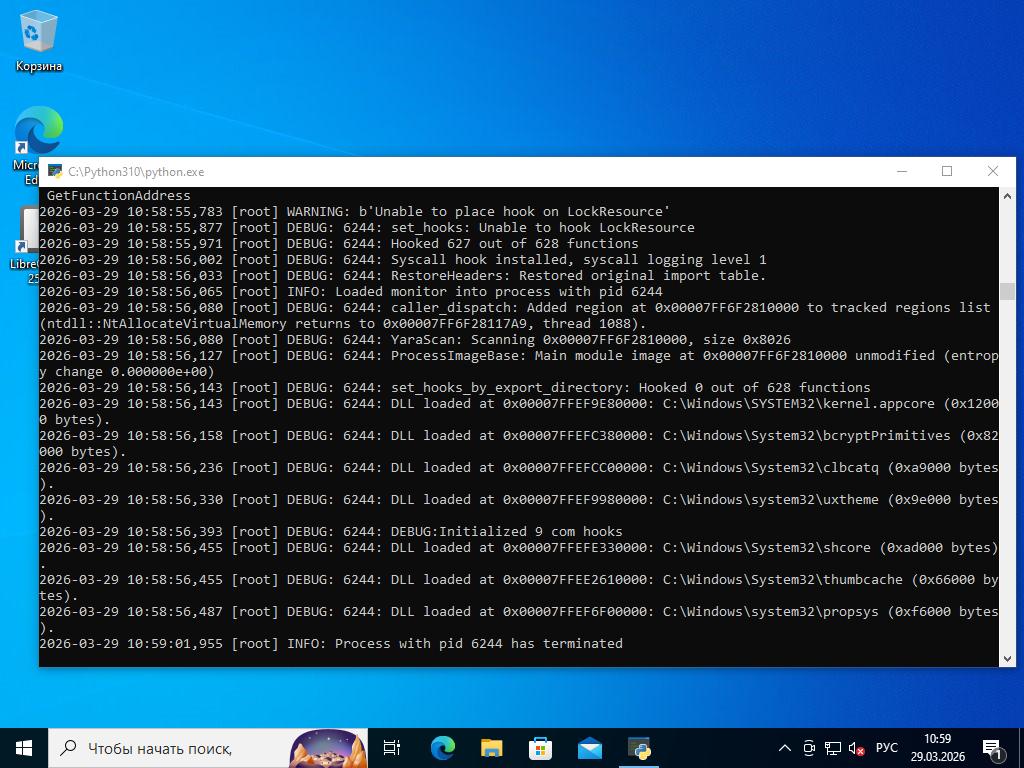Open the notification center

click(994, 748)
